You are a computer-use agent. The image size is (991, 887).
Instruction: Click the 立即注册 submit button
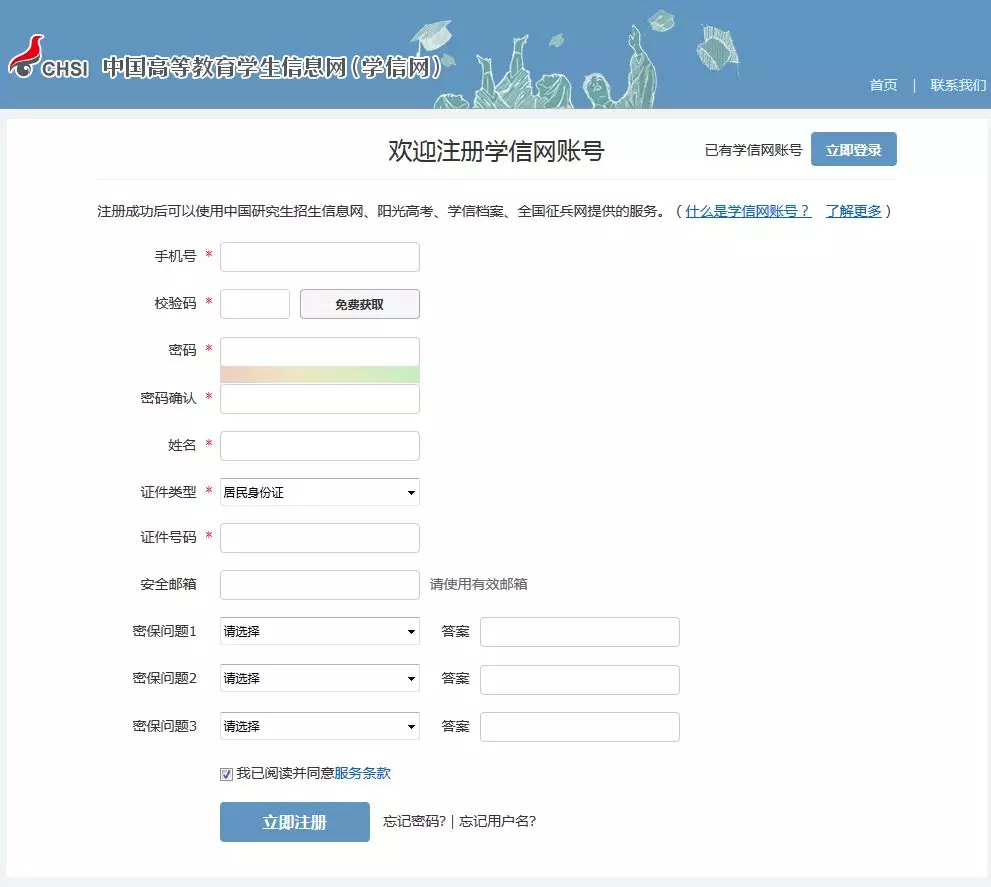(295, 822)
